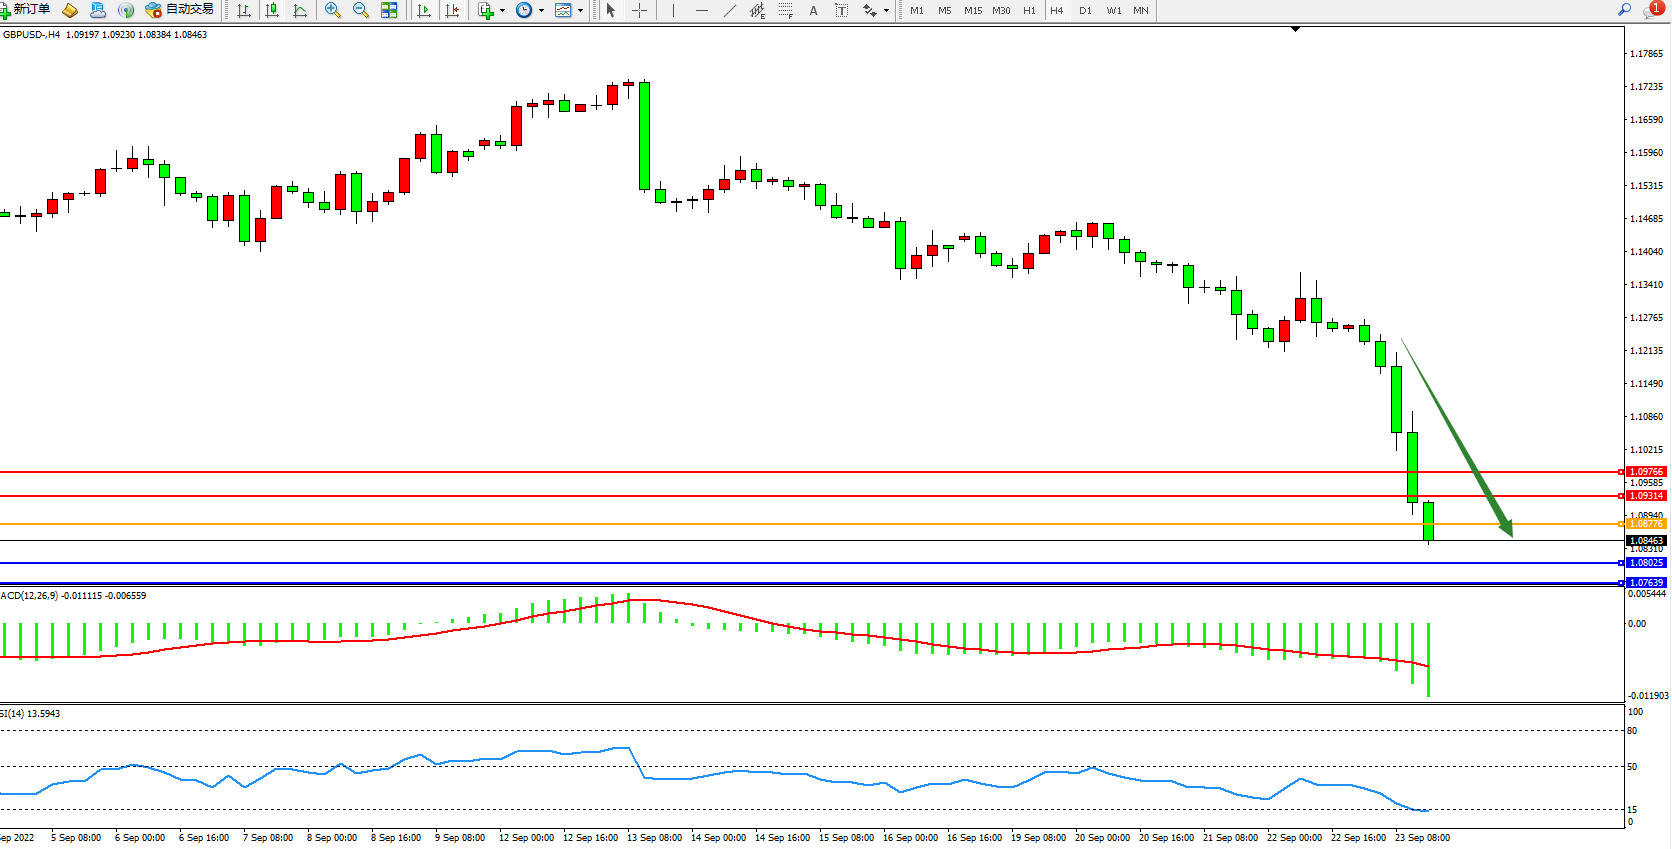Switch chart to candlestick display
Screen dimensions: 1672x849
tap(272, 10)
